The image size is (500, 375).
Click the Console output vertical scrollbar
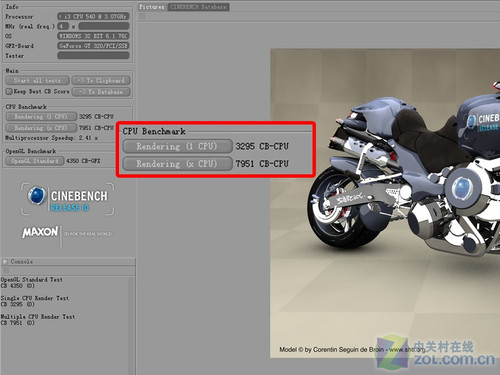coord(132,325)
